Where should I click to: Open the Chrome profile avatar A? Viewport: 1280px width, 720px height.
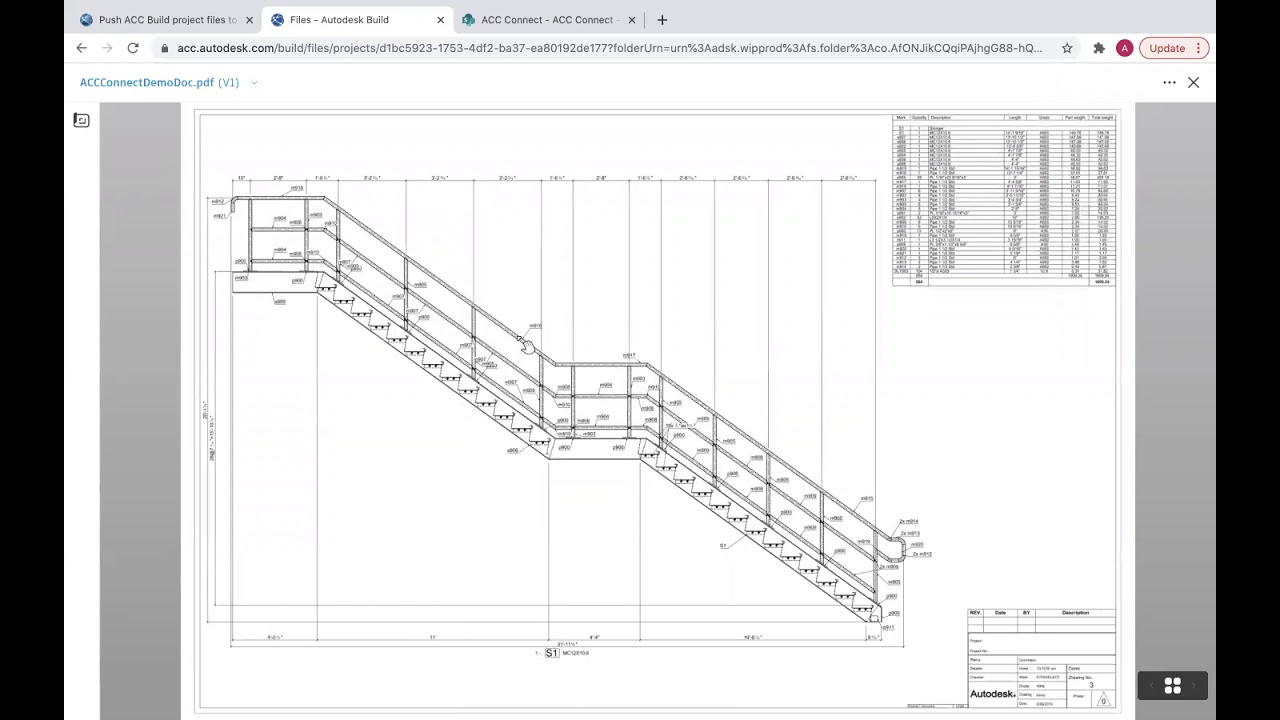pyautogui.click(x=1124, y=47)
